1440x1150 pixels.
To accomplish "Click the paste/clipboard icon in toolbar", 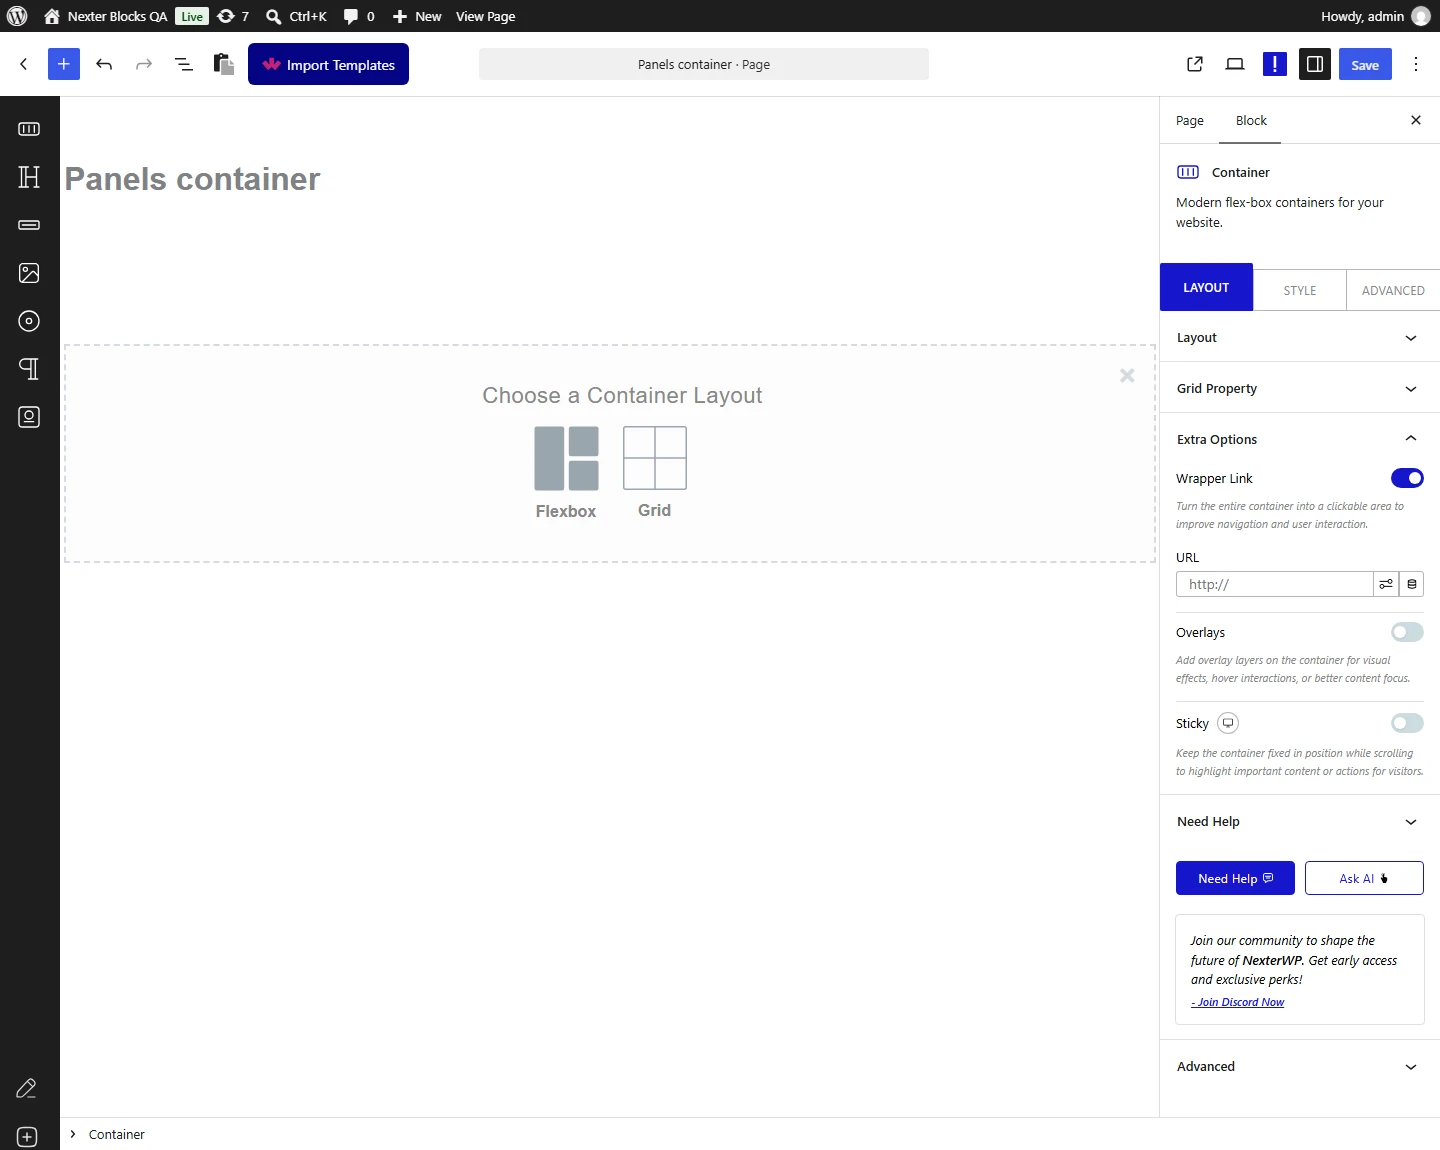I will [224, 64].
